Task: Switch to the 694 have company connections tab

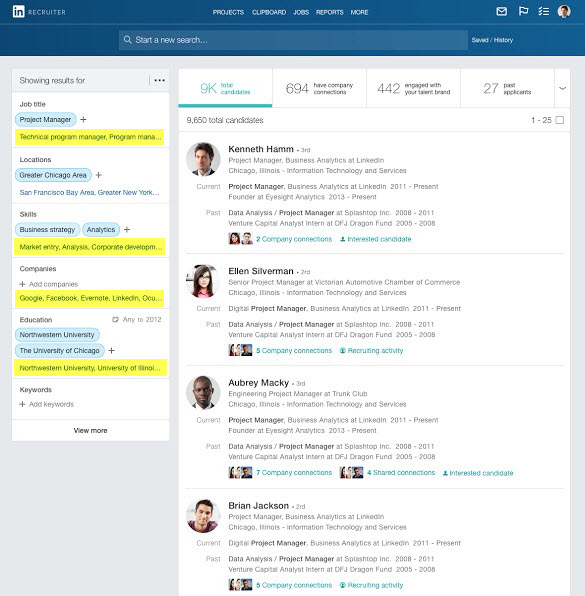Action: pos(319,88)
